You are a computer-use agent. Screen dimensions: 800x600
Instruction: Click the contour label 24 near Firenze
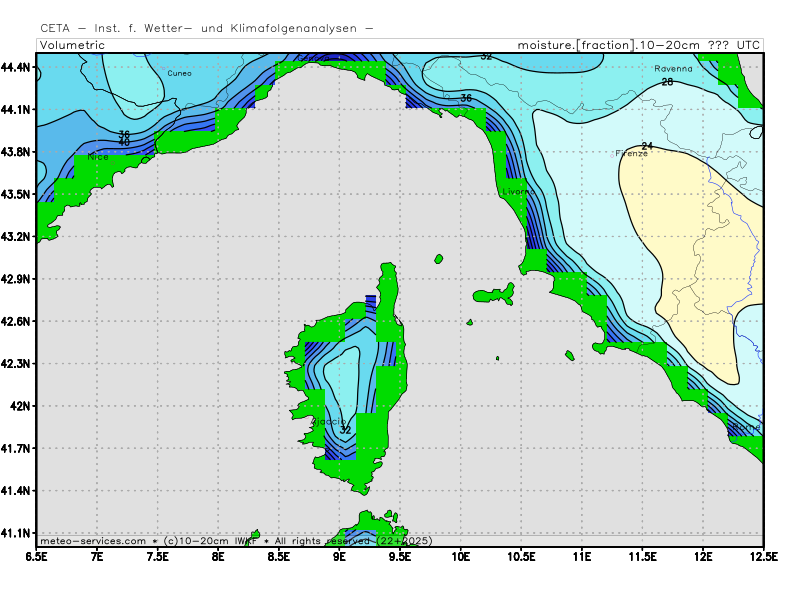coord(647,146)
